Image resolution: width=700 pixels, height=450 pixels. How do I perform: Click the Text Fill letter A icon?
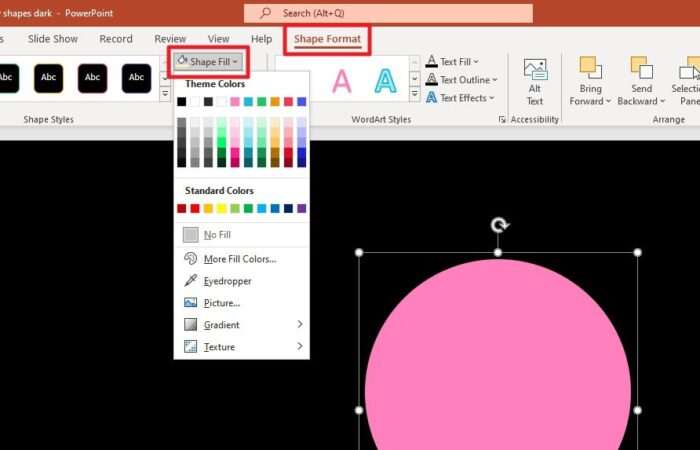(431, 61)
